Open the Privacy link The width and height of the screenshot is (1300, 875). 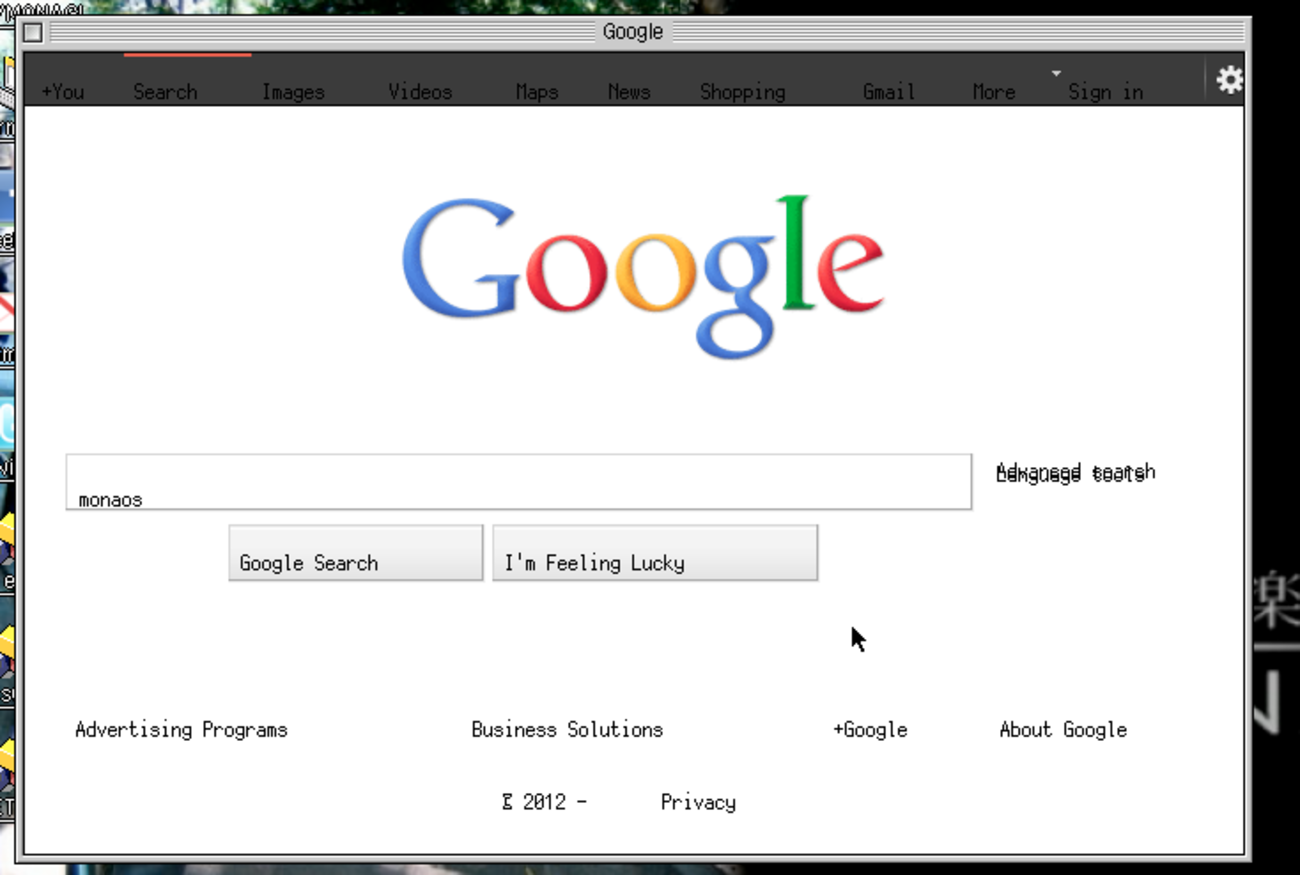(698, 802)
